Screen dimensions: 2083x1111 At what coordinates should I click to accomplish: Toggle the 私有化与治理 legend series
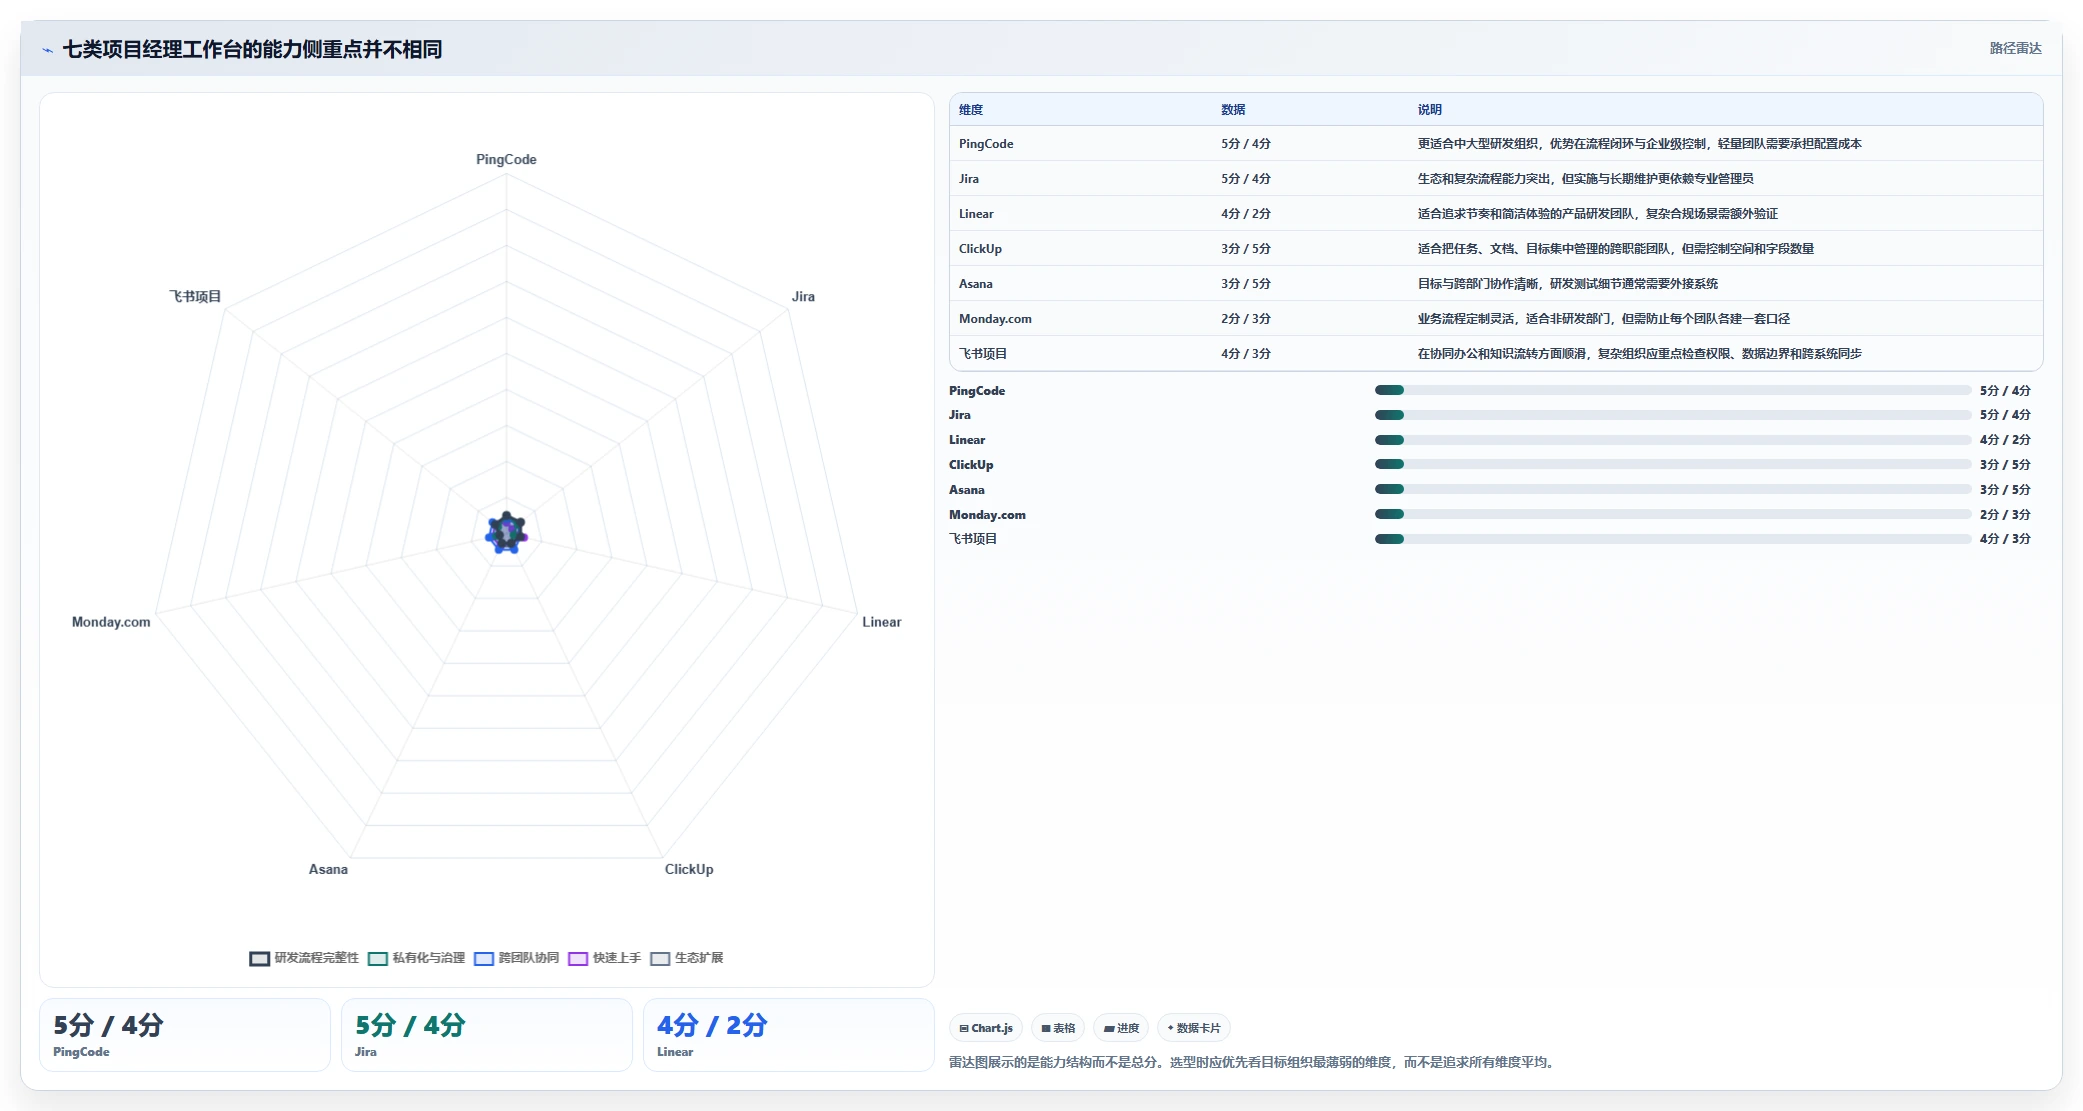(x=417, y=958)
